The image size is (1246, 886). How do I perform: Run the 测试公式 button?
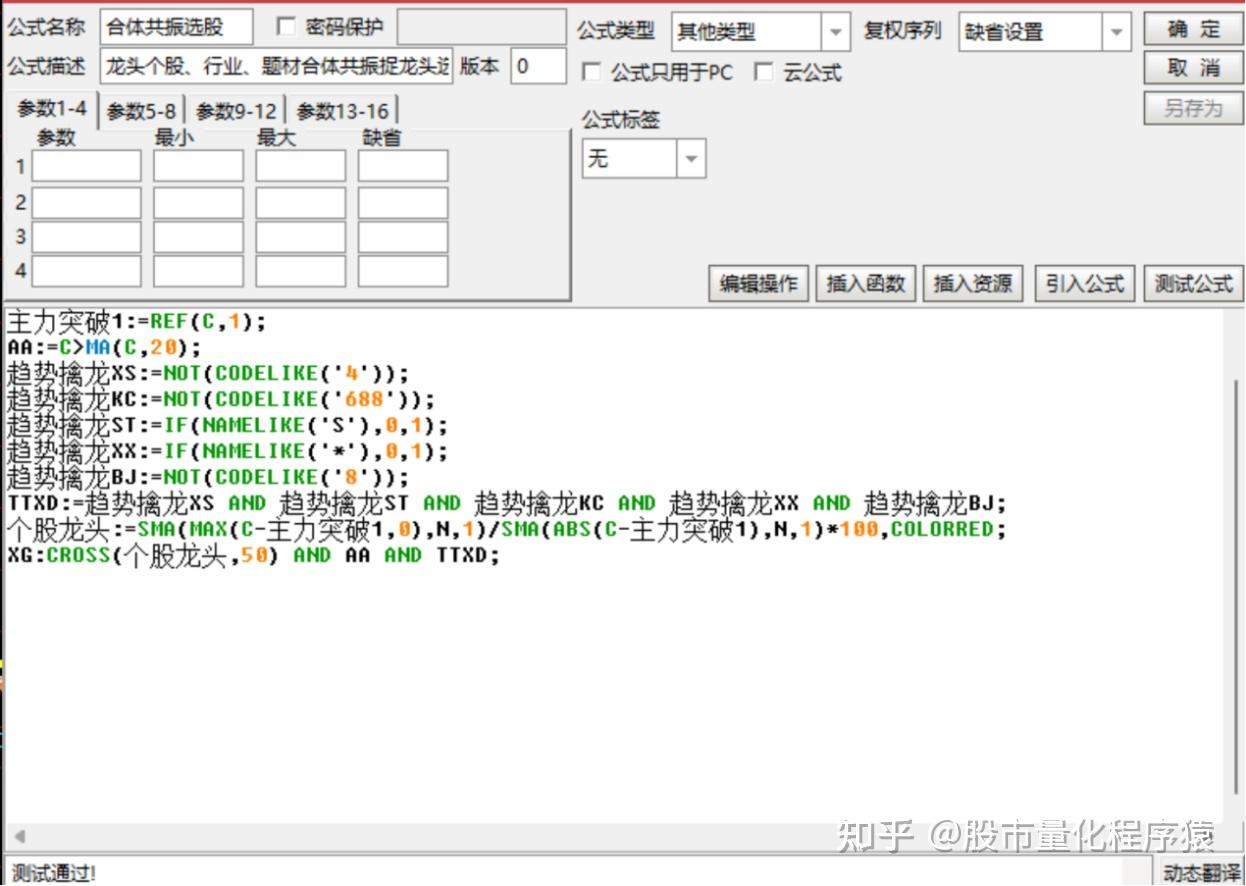[1194, 284]
